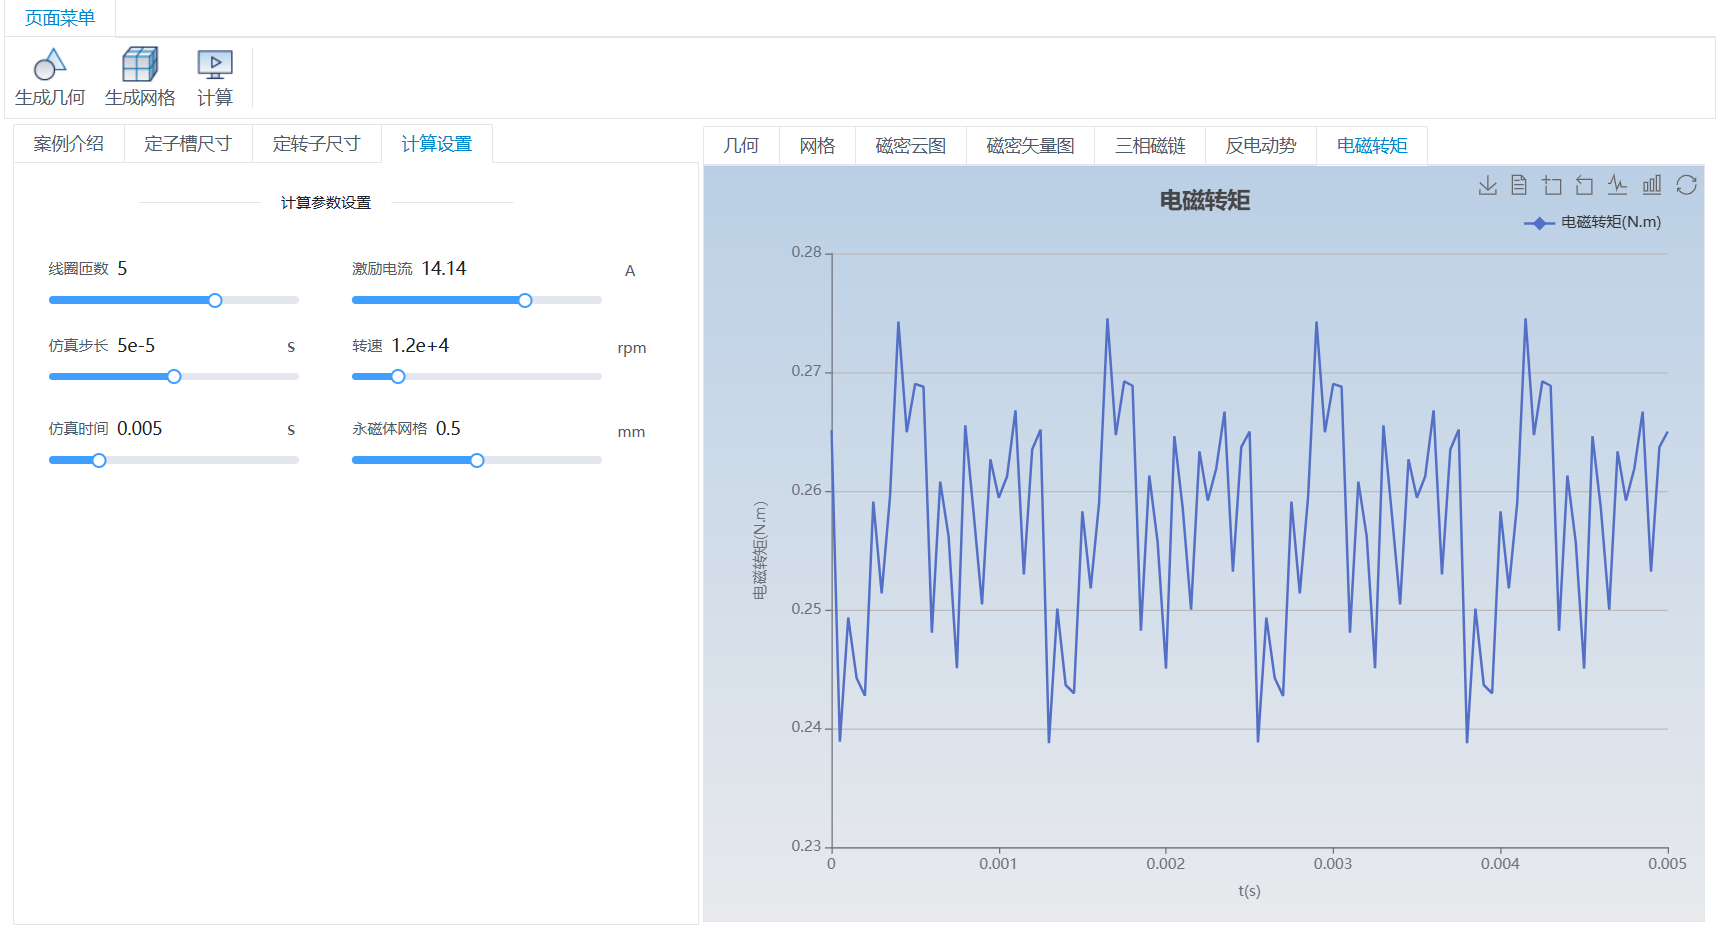Click the t(s) axis label
Viewport: 1717px width, 936px height.
pos(1249,891)
